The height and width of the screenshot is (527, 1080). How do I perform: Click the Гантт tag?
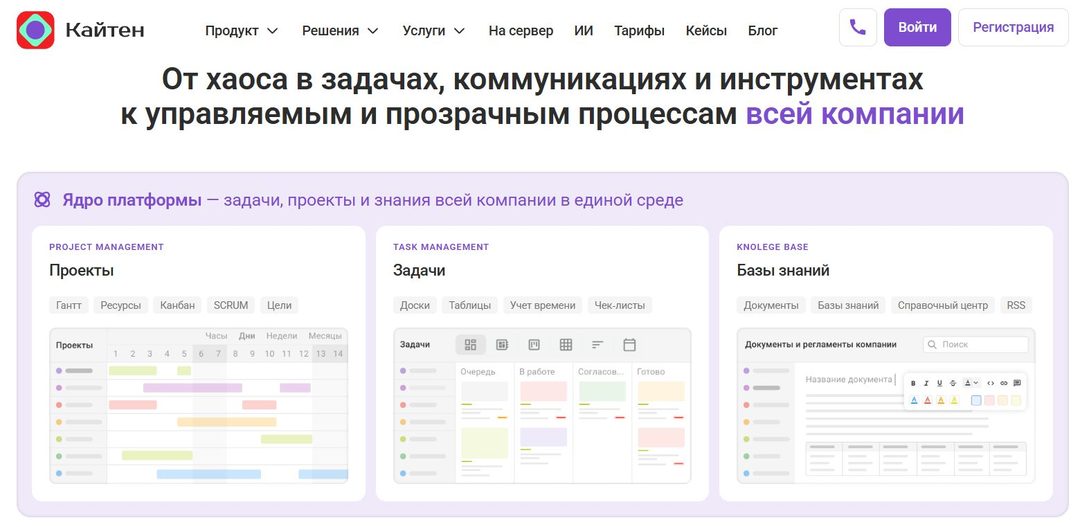click(x=69, y=305)
